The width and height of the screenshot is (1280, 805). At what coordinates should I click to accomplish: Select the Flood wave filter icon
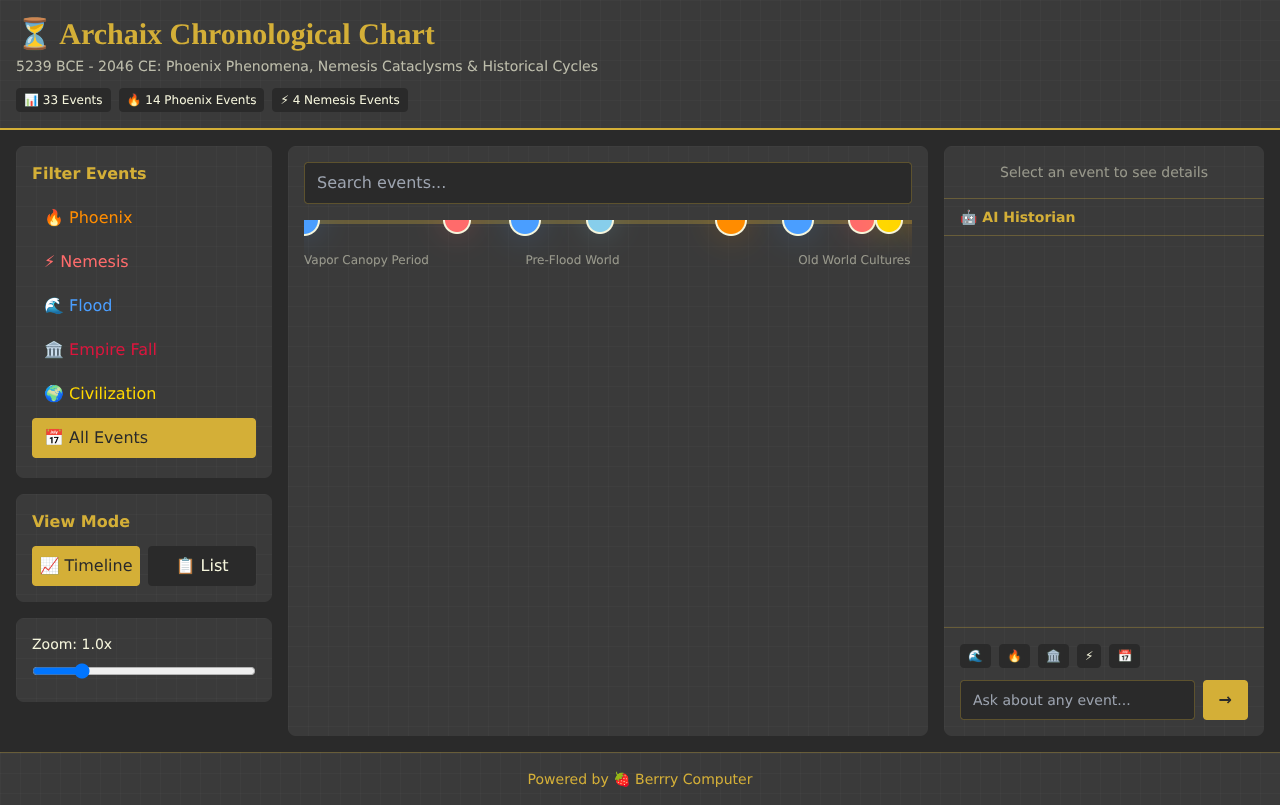(53, 305)
